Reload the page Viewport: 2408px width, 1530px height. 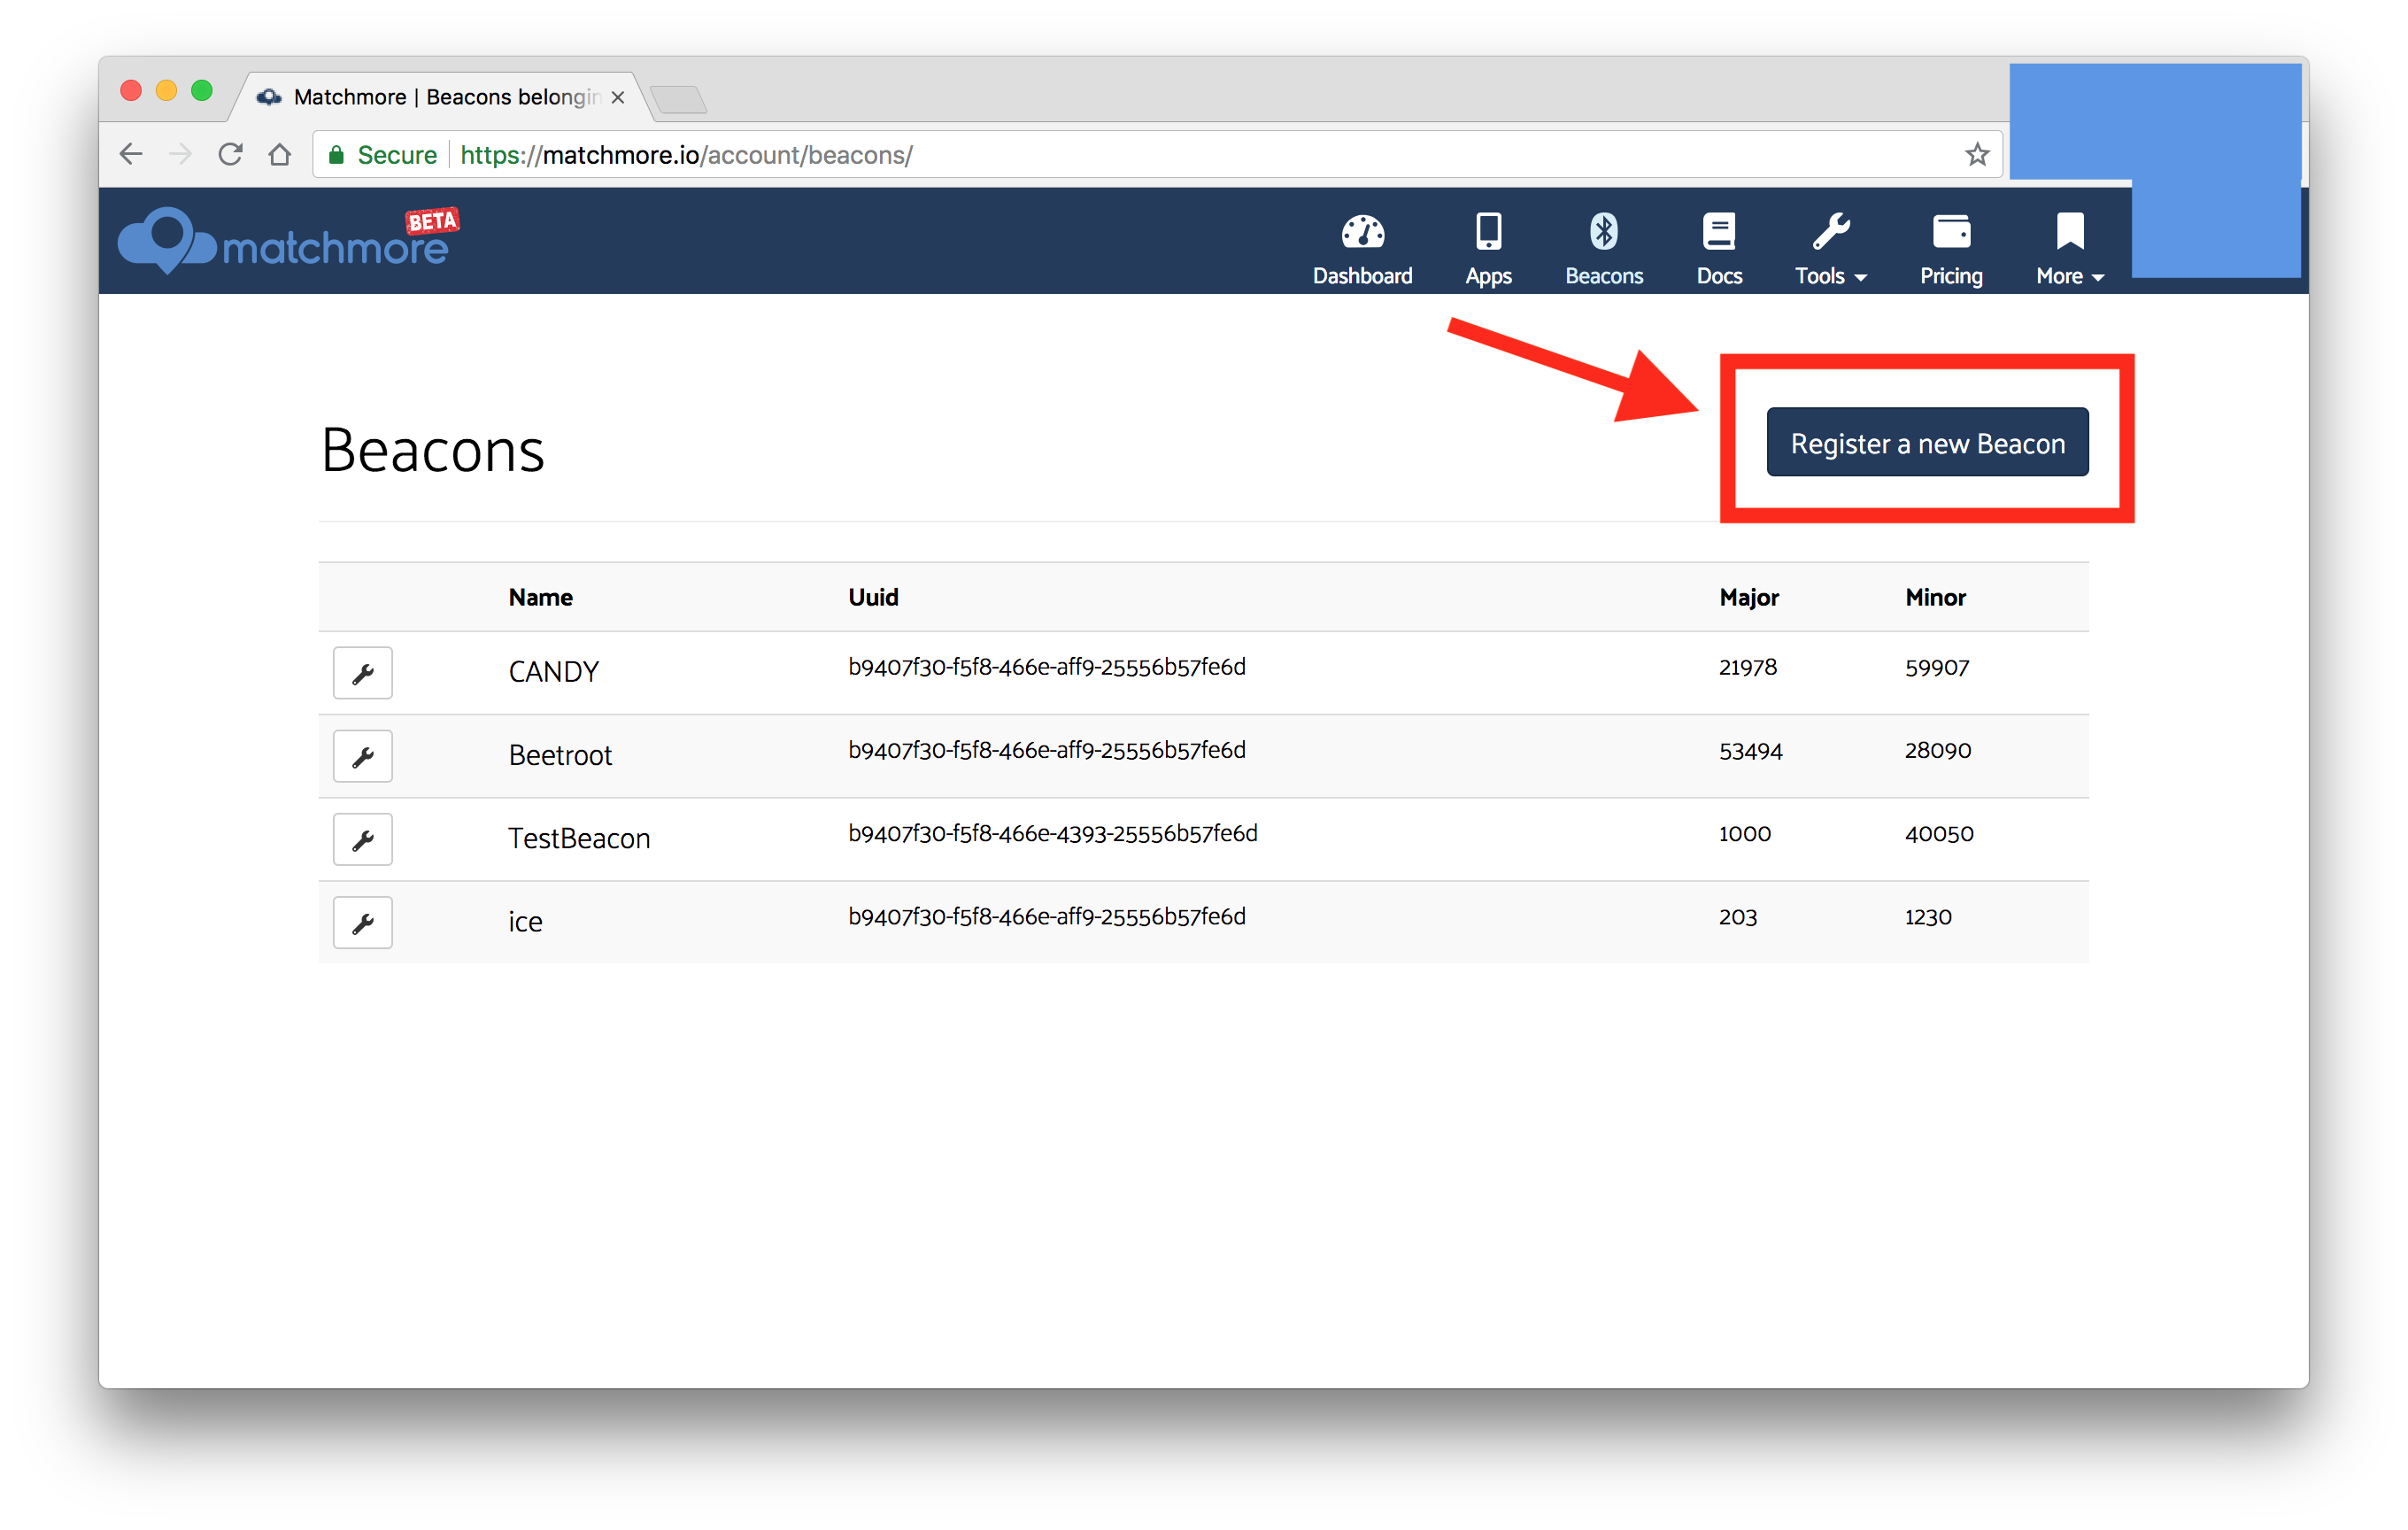coord(231,155)
